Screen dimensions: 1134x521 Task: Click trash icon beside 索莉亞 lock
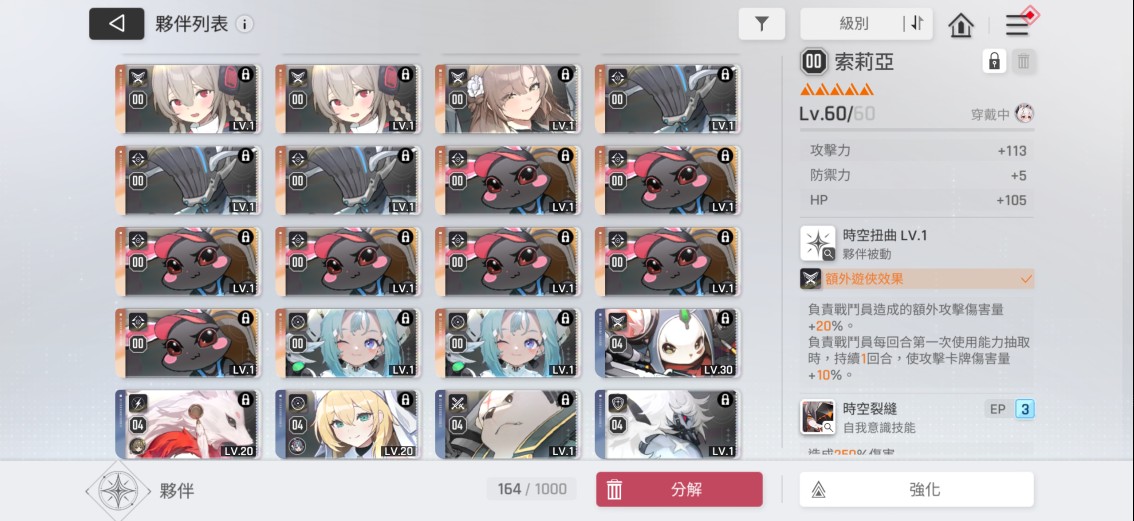click(1023, 62)
